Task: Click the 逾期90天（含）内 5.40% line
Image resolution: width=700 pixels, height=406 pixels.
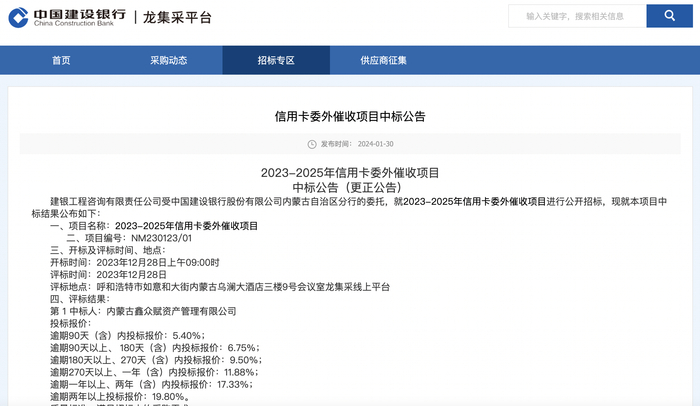Action: point(128,335)
